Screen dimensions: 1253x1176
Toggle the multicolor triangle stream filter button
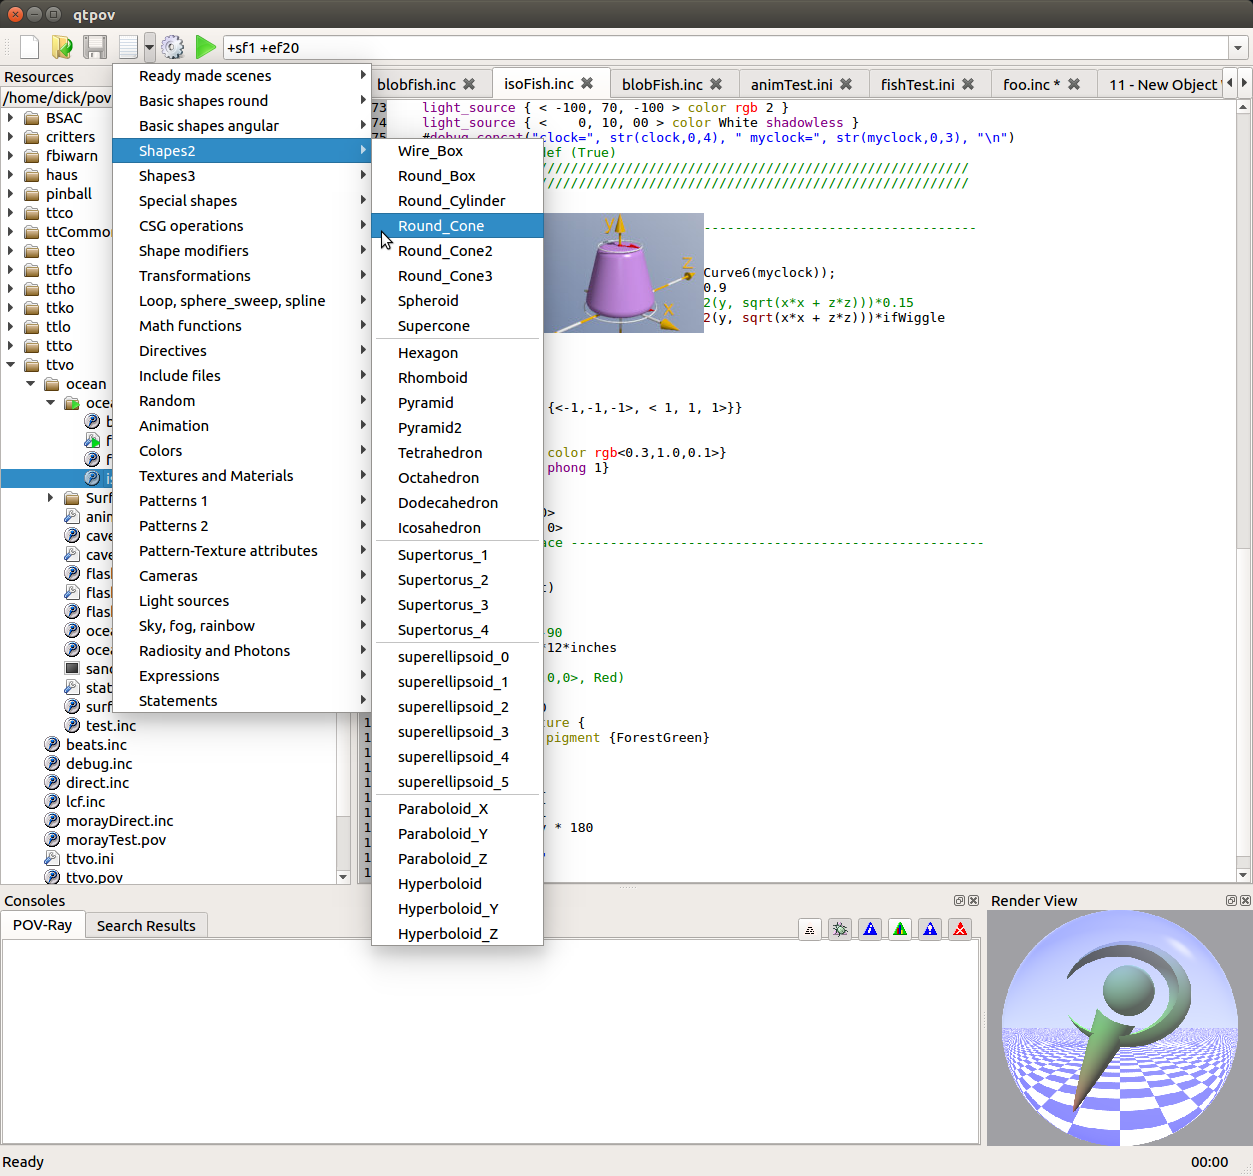(x=900, y=929)
